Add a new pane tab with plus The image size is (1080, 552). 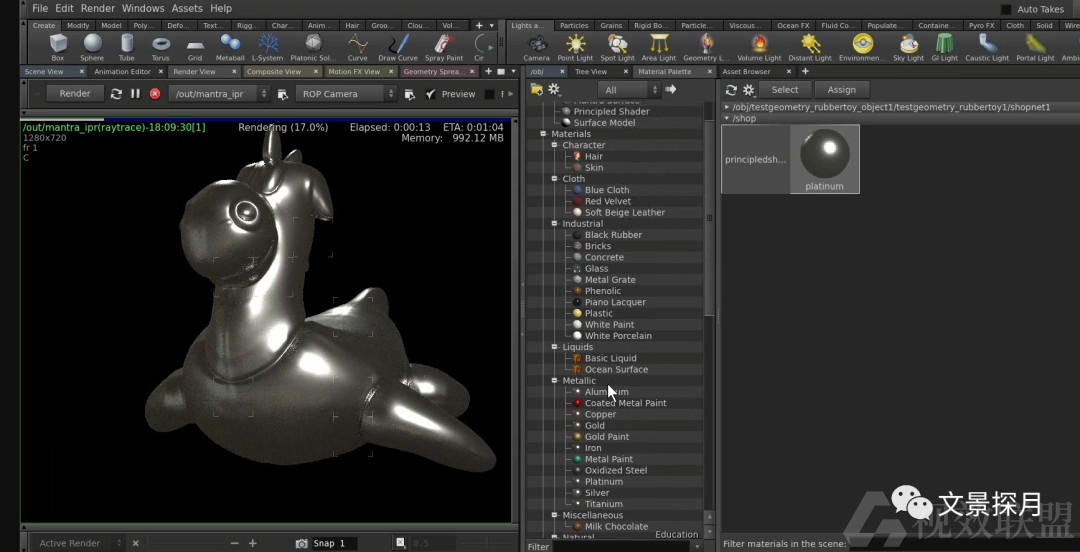point(488,72)
